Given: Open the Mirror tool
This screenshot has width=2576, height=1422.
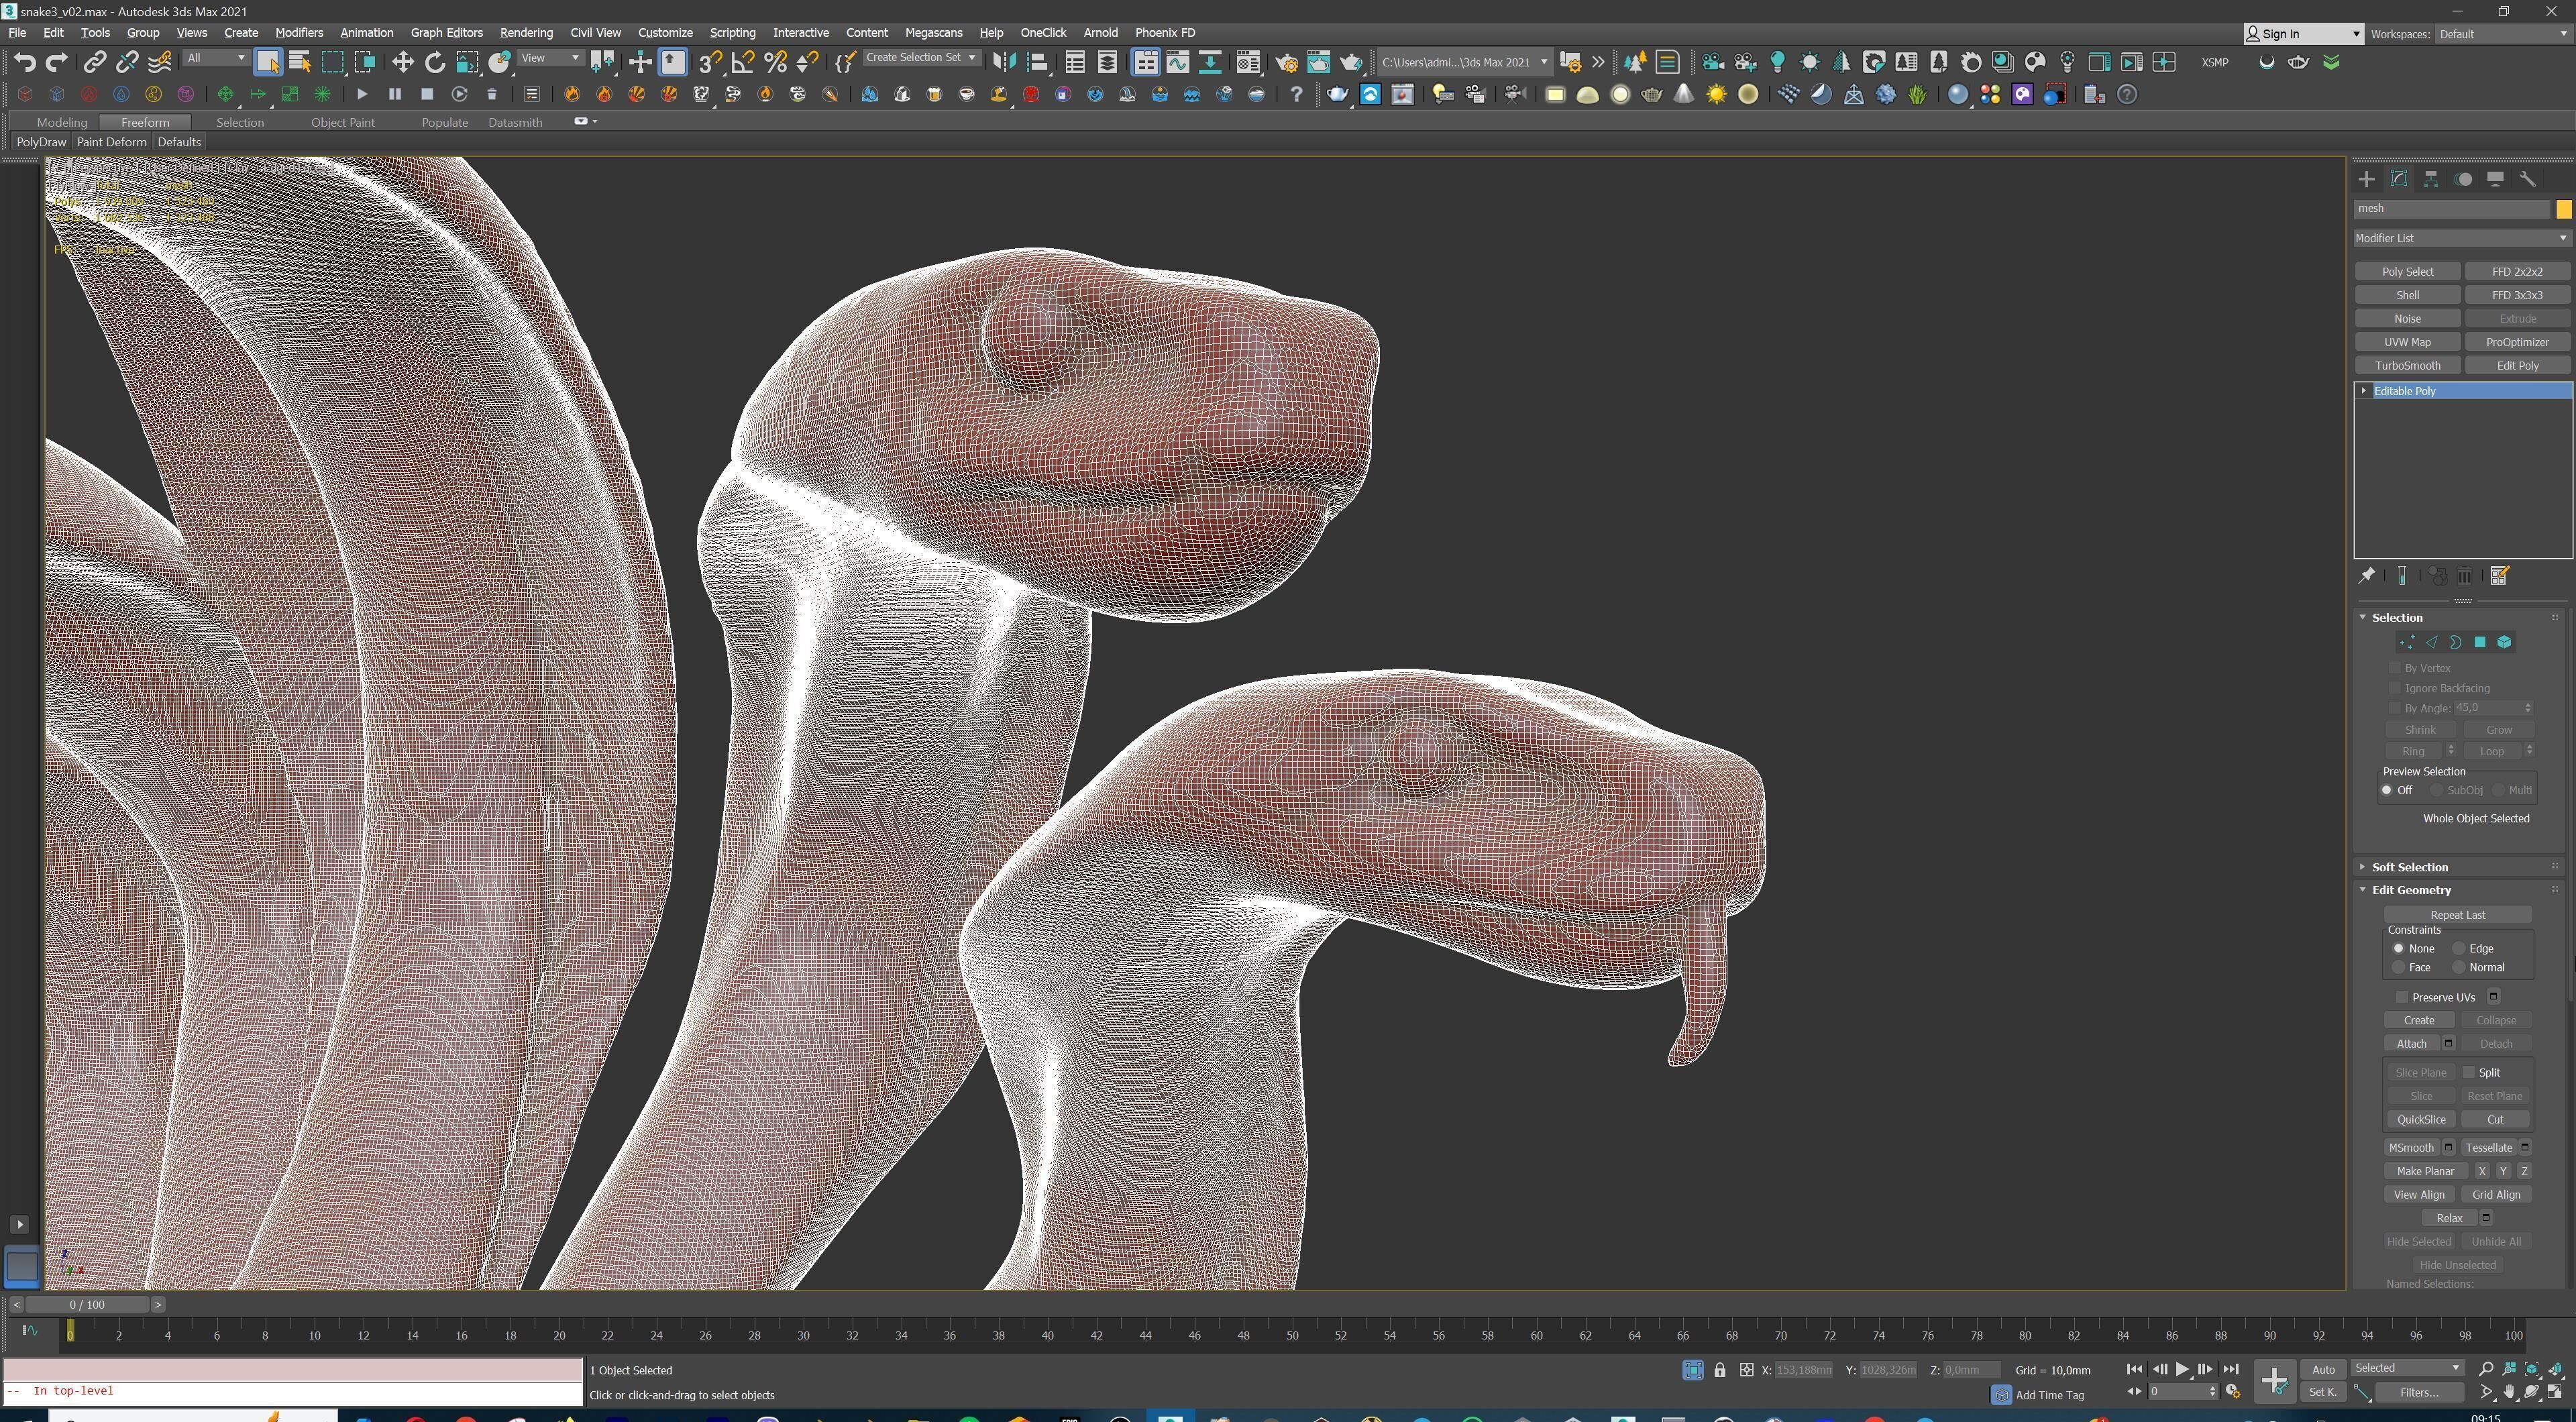Looking at the screenshot, I should pos(1004,63).
